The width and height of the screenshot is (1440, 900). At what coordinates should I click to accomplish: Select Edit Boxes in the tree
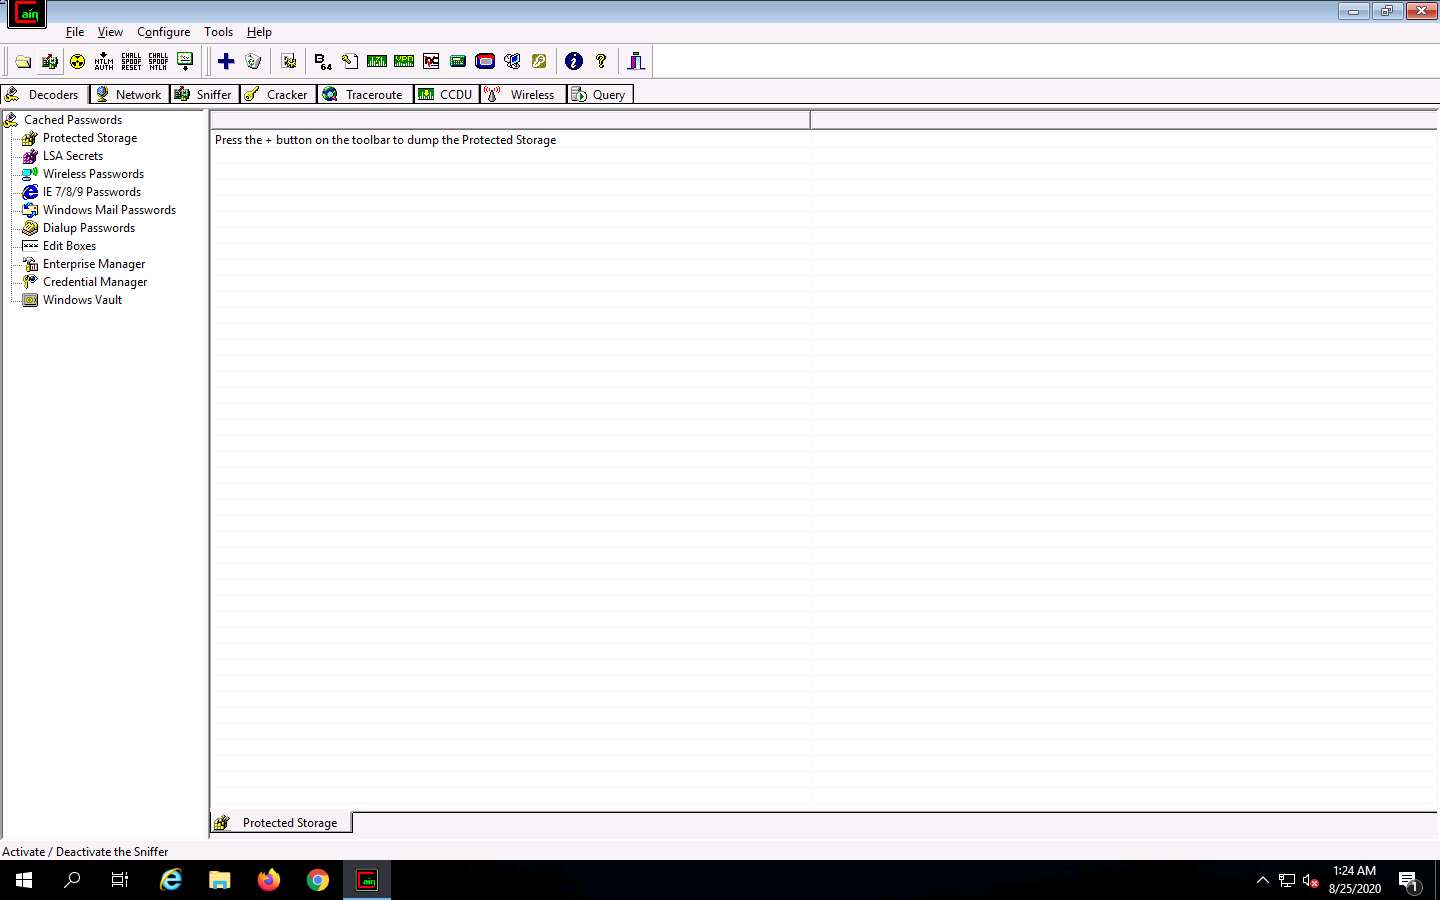70,246
